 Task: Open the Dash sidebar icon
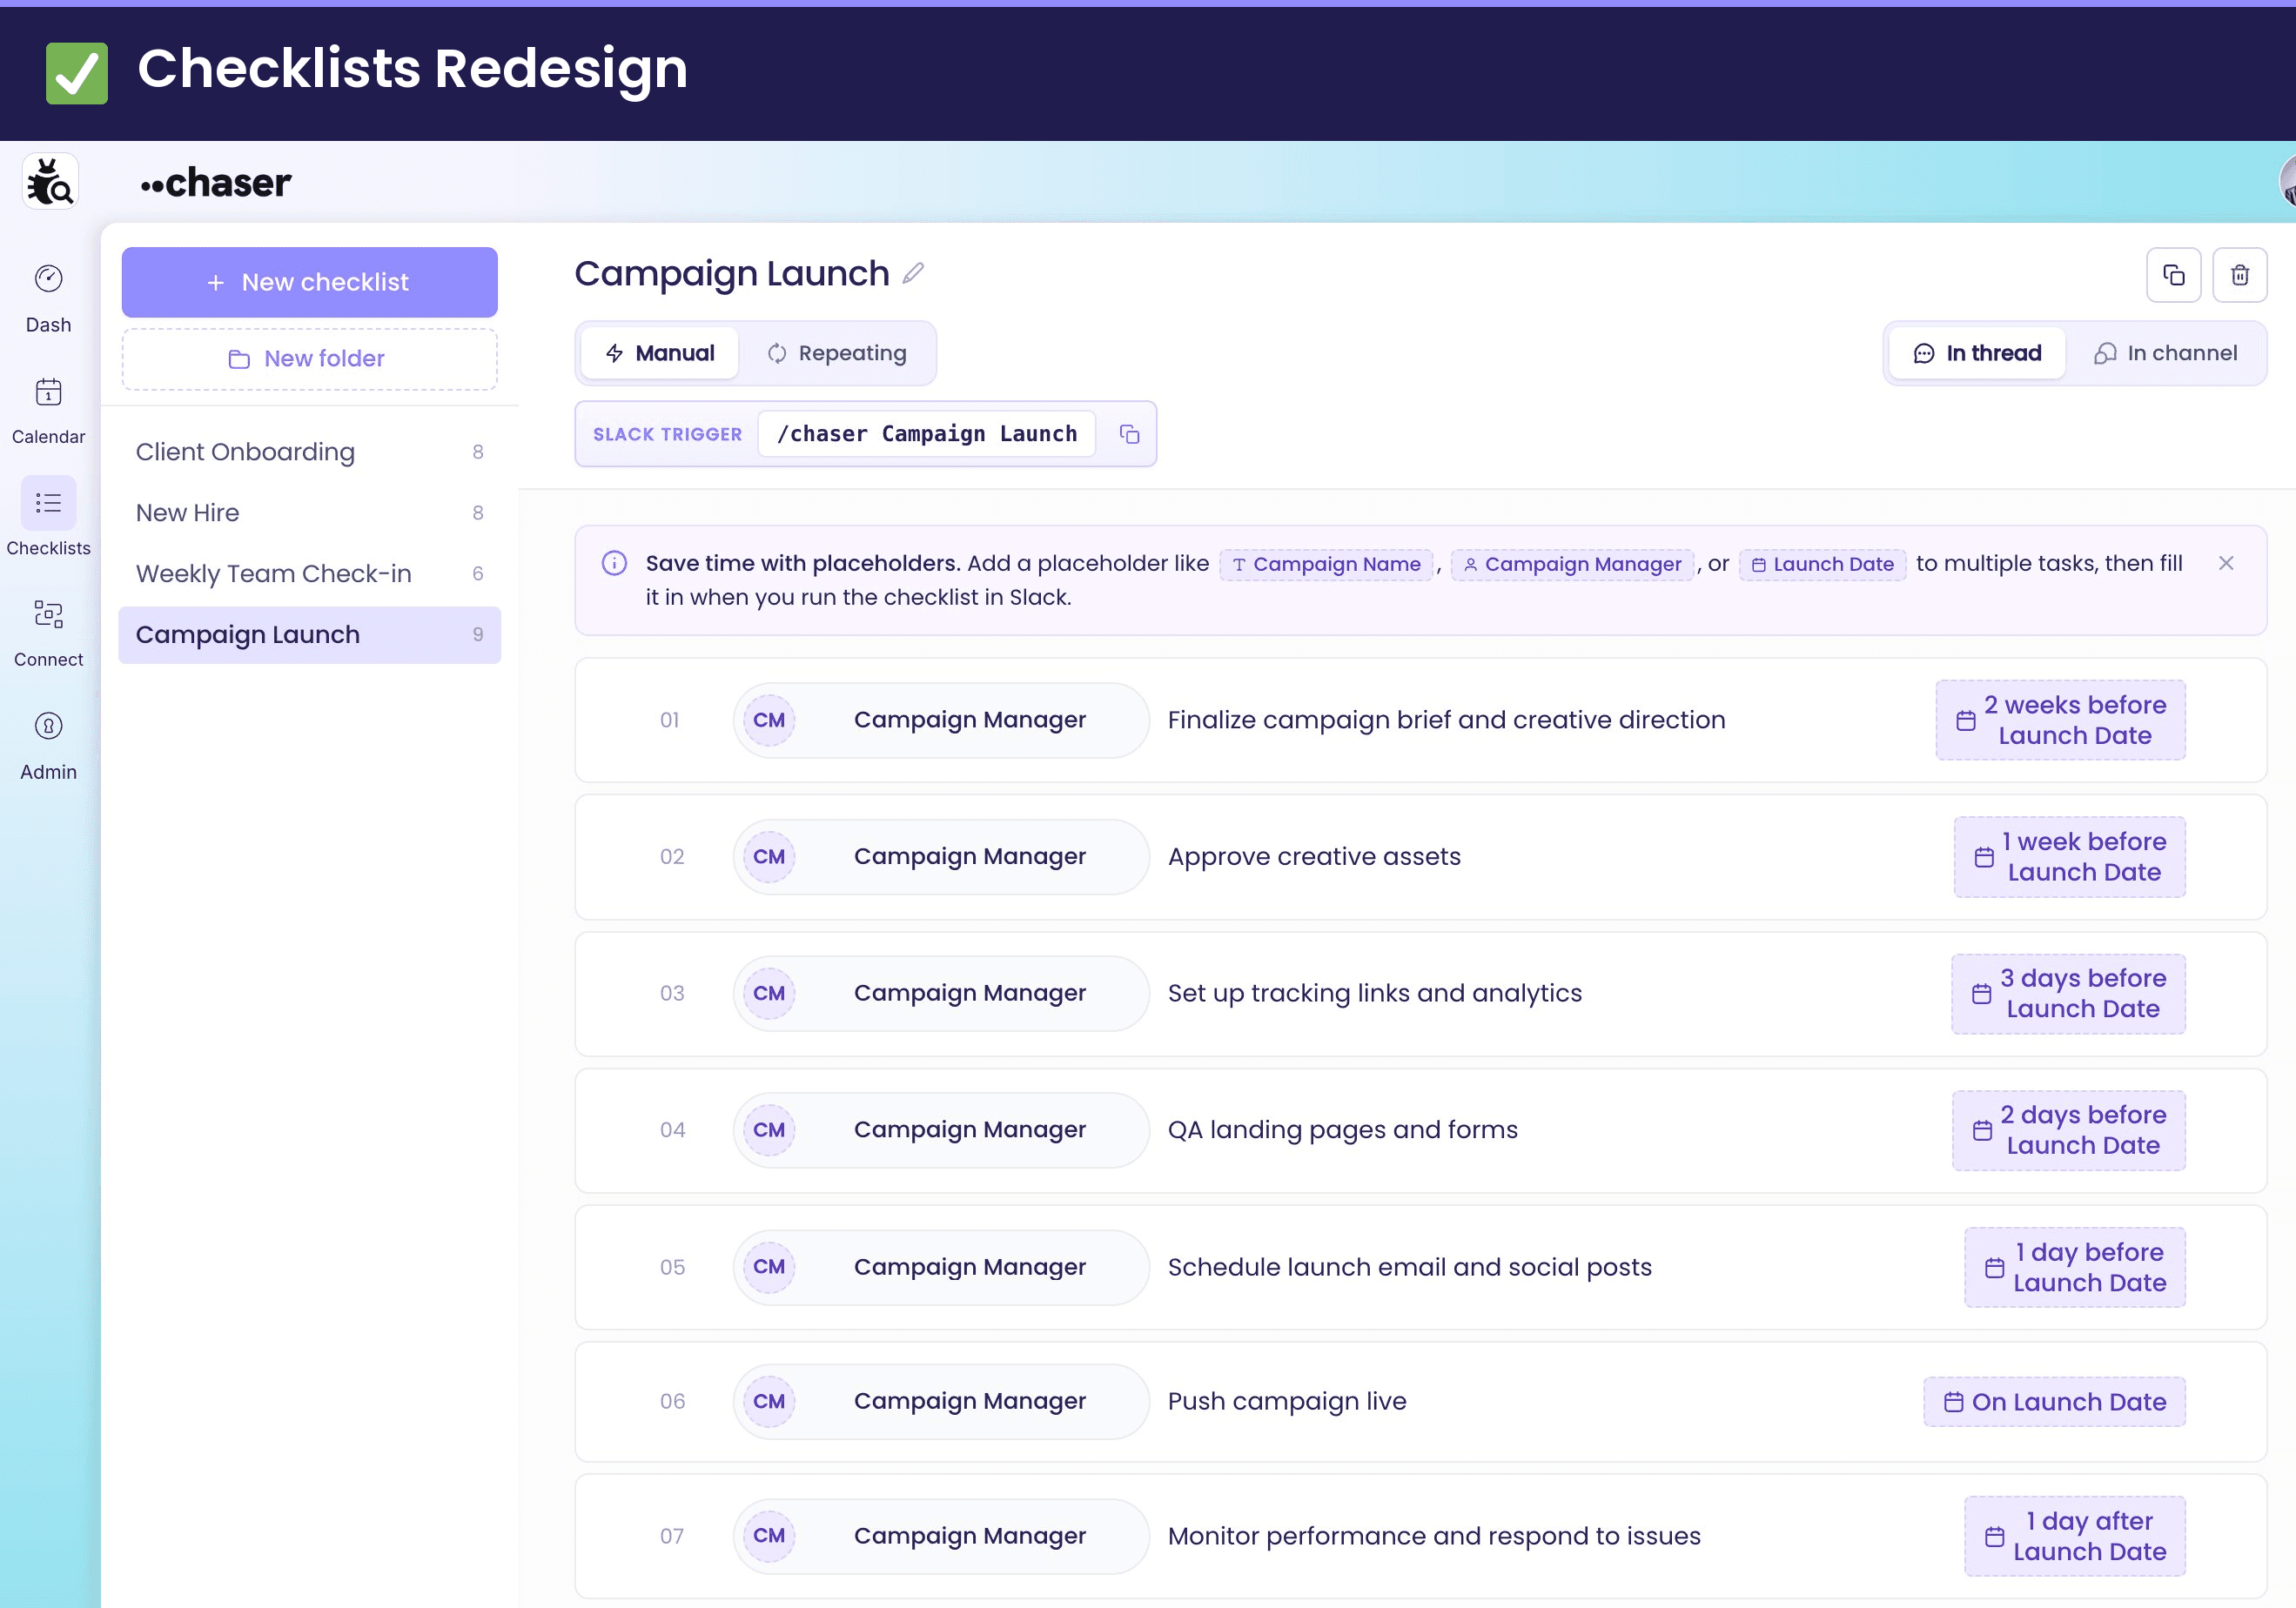point(48,279)
